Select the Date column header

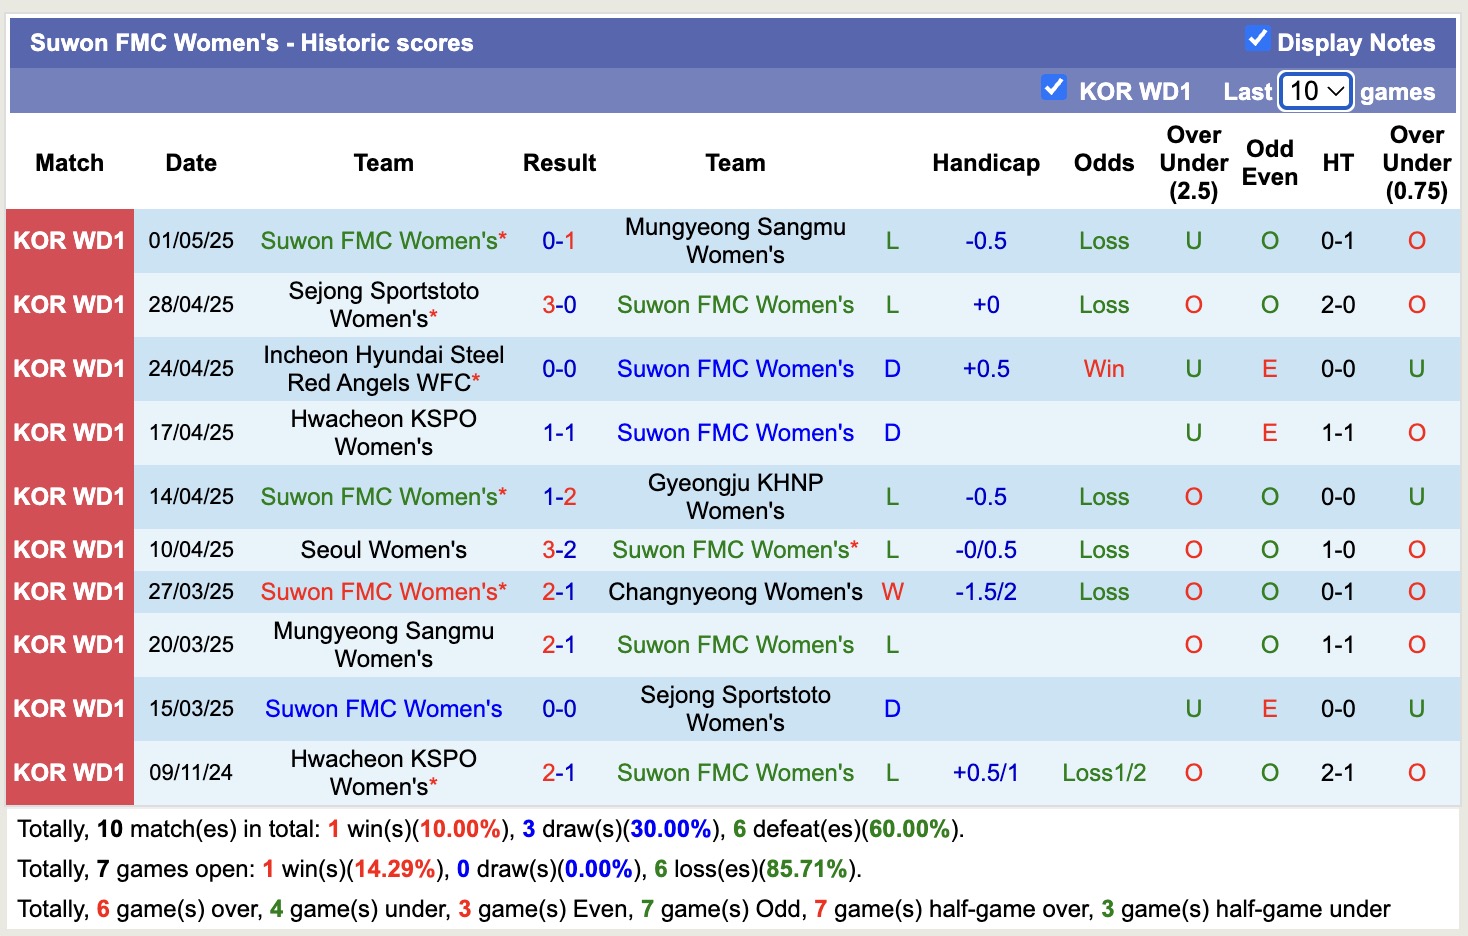coord(190,162)
